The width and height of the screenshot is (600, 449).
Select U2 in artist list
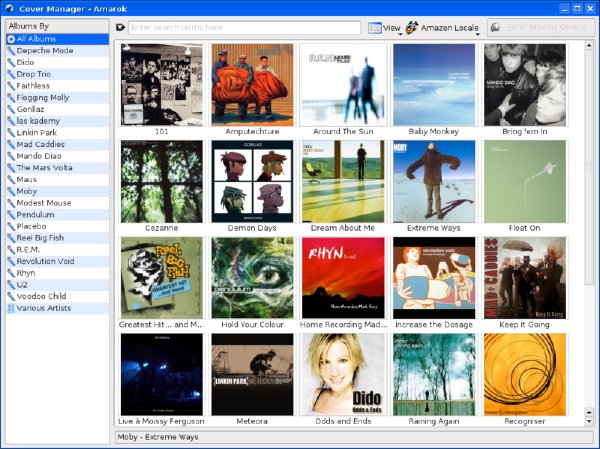[57, 285]
